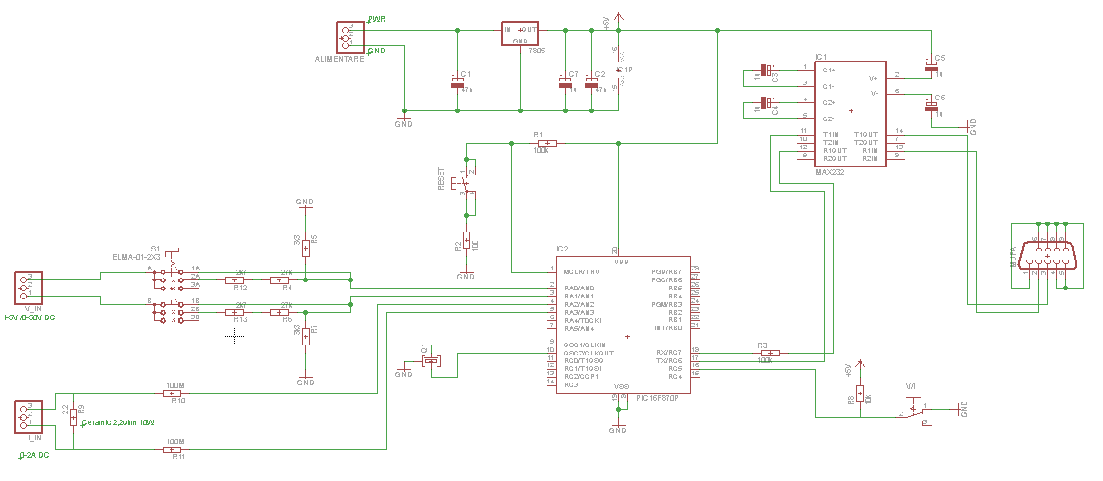Image resolution: width=1103 pixels, height=481 pixels.
Task: Click the PWR net label
Action: [376, 19]
